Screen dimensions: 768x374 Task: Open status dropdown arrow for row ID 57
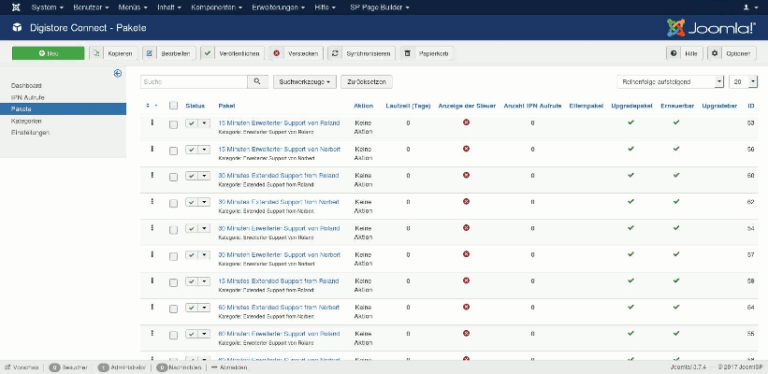coord(204,255)
